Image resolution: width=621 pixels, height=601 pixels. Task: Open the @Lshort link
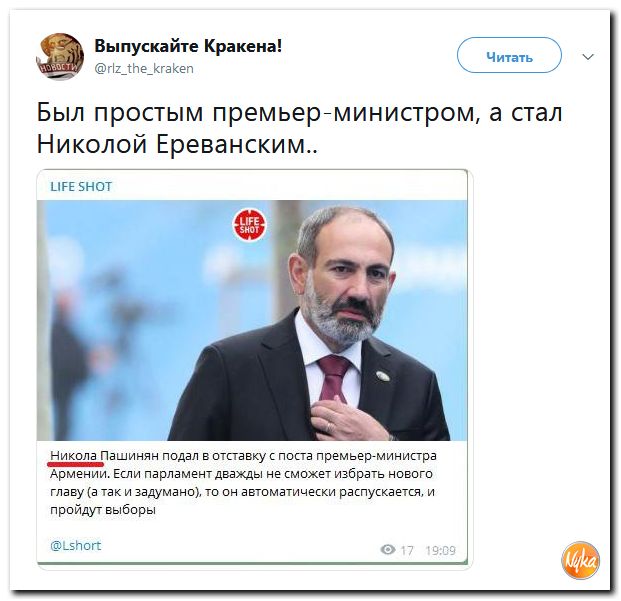click(x=76, y=546)
